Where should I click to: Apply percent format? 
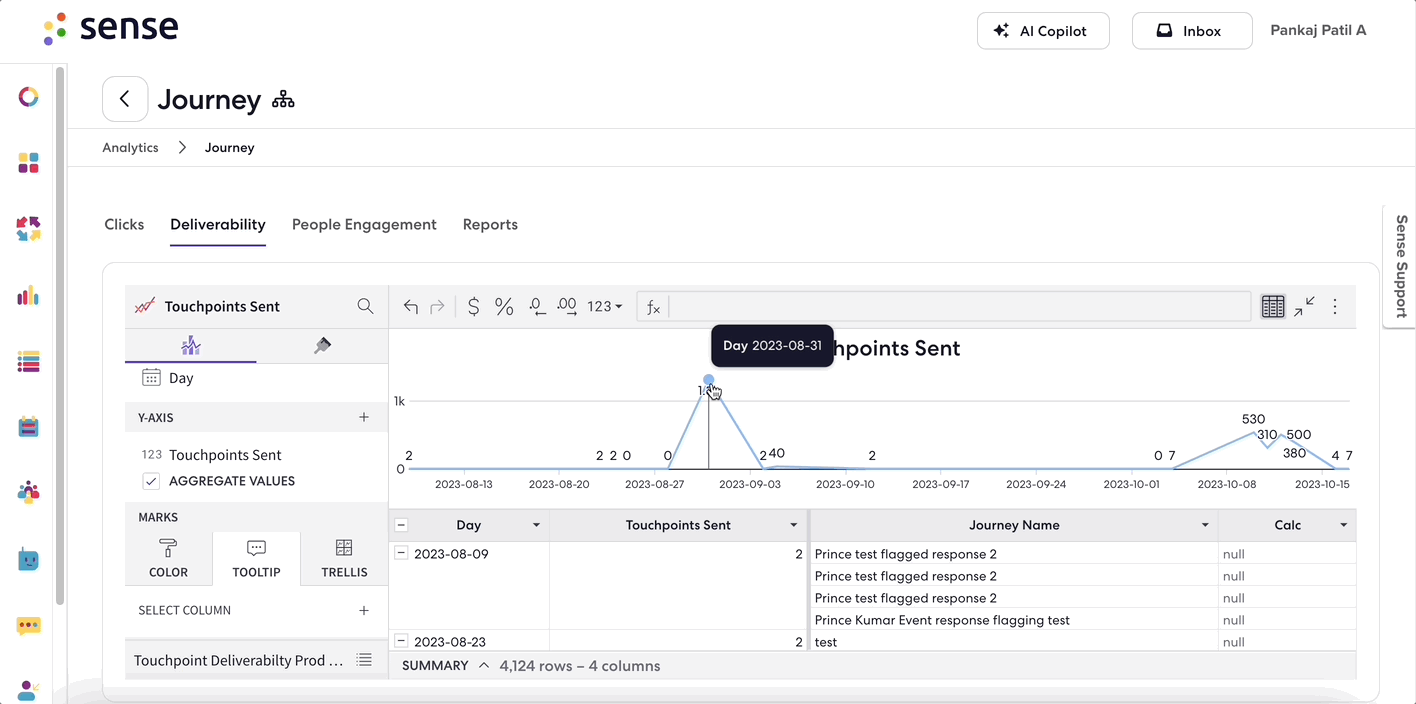[x=504, y=307]
